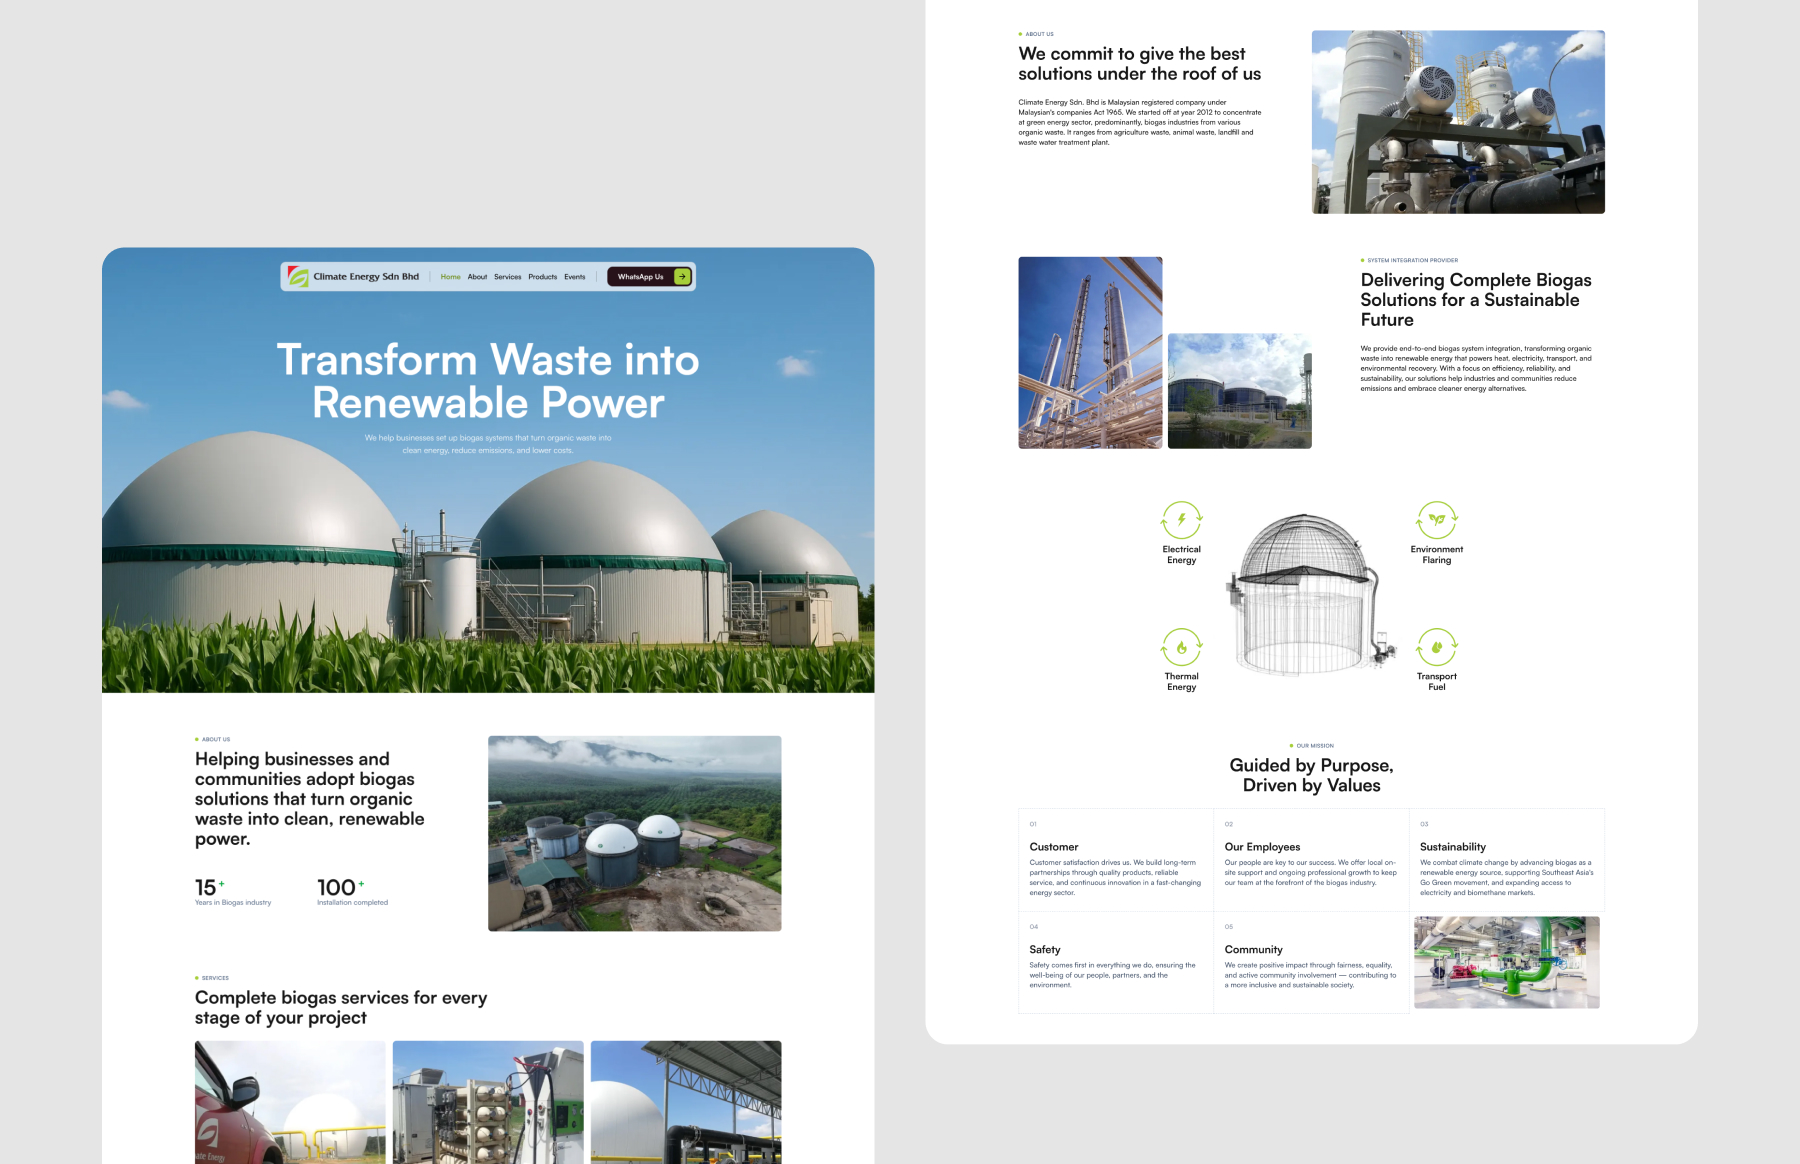Go to Services in navigation bar
The width and height of the screenshot is (1800, 1164).
coord(507,277)
